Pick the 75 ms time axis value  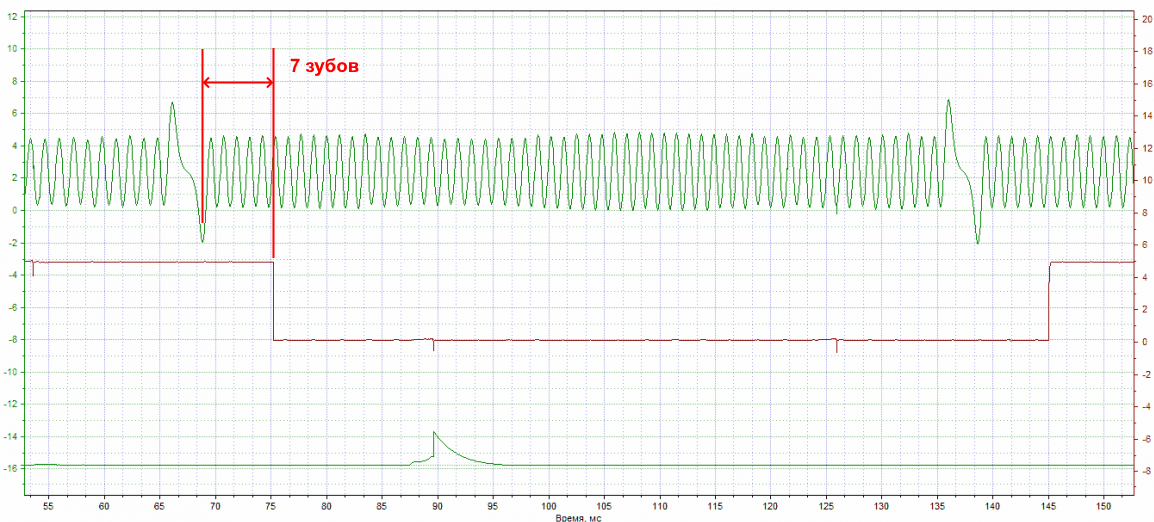point(271,507)
